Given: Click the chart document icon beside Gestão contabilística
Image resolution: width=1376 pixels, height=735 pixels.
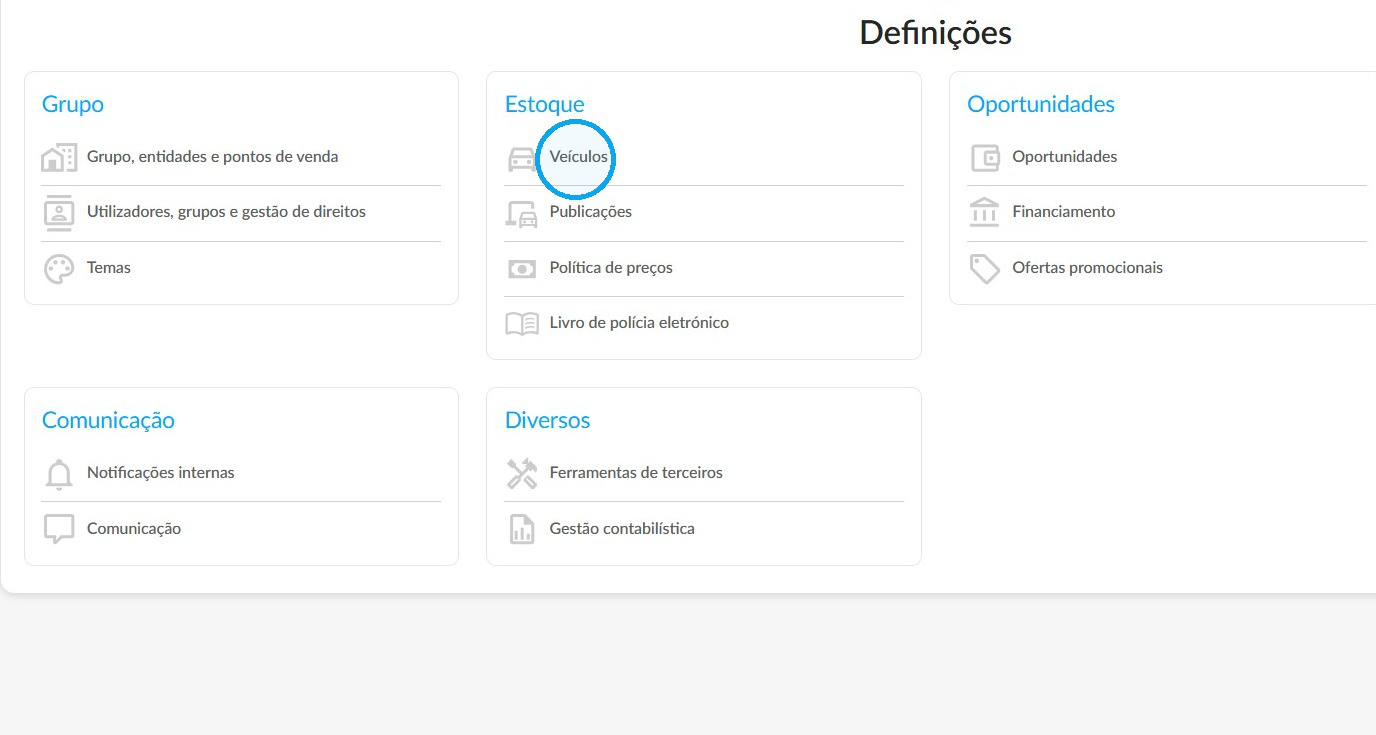Looking at the screenshot, I should click(522, 529).
